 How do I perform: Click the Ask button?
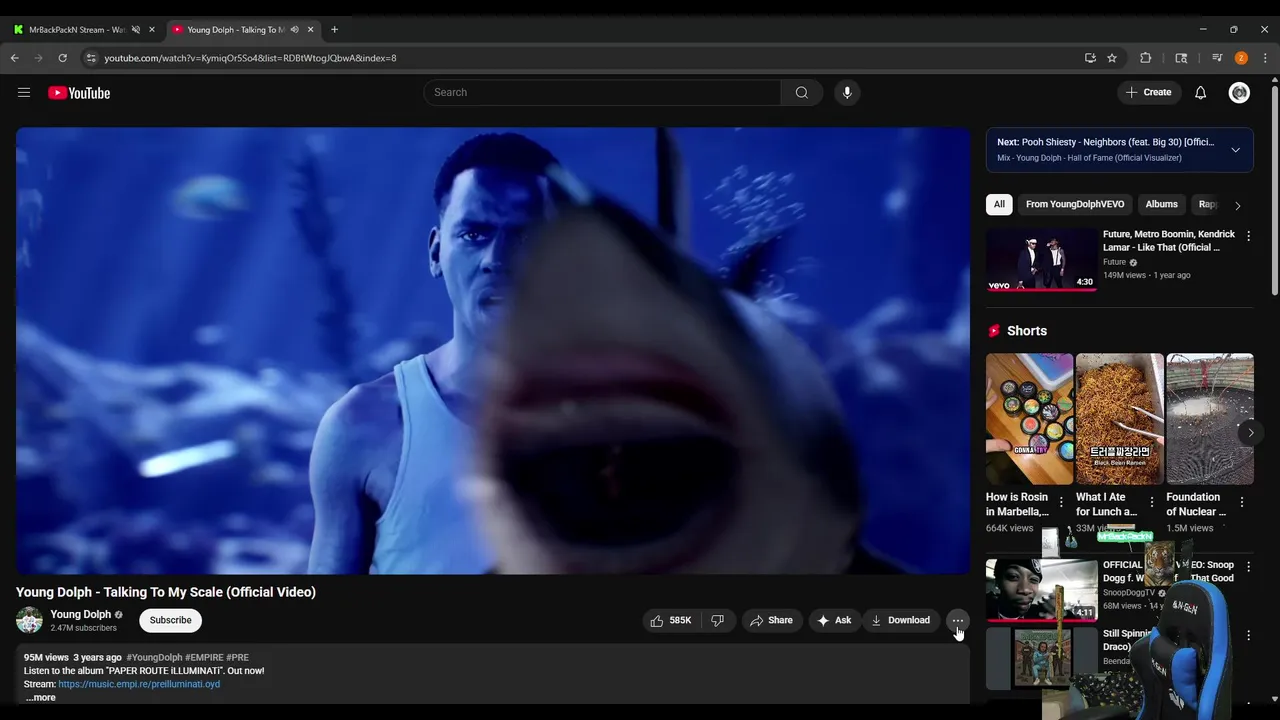point(834,621)
